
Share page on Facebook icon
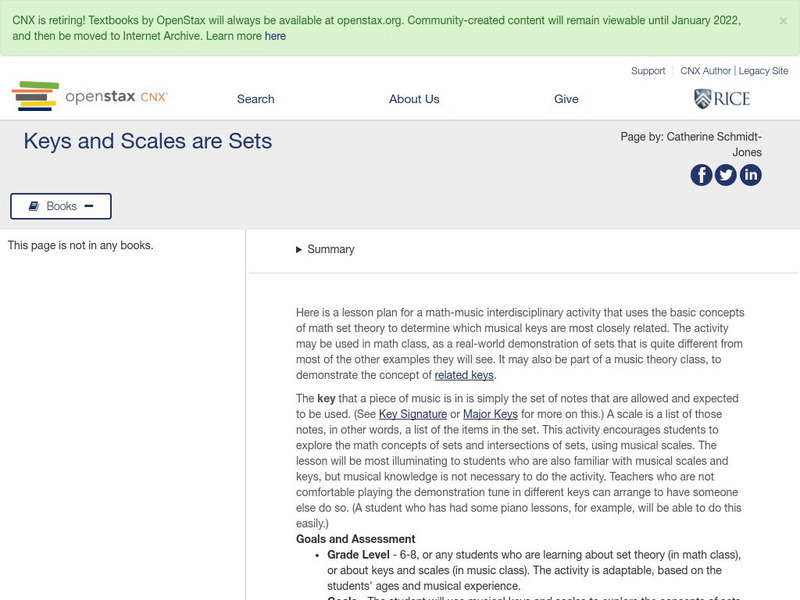[701, 175]
